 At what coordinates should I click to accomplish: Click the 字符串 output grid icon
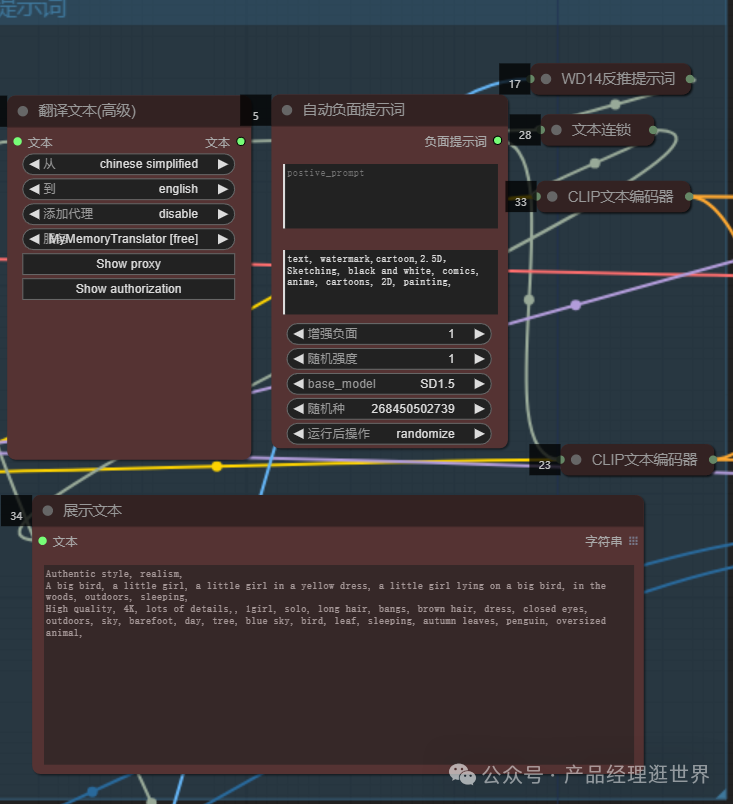coord(633,541)
